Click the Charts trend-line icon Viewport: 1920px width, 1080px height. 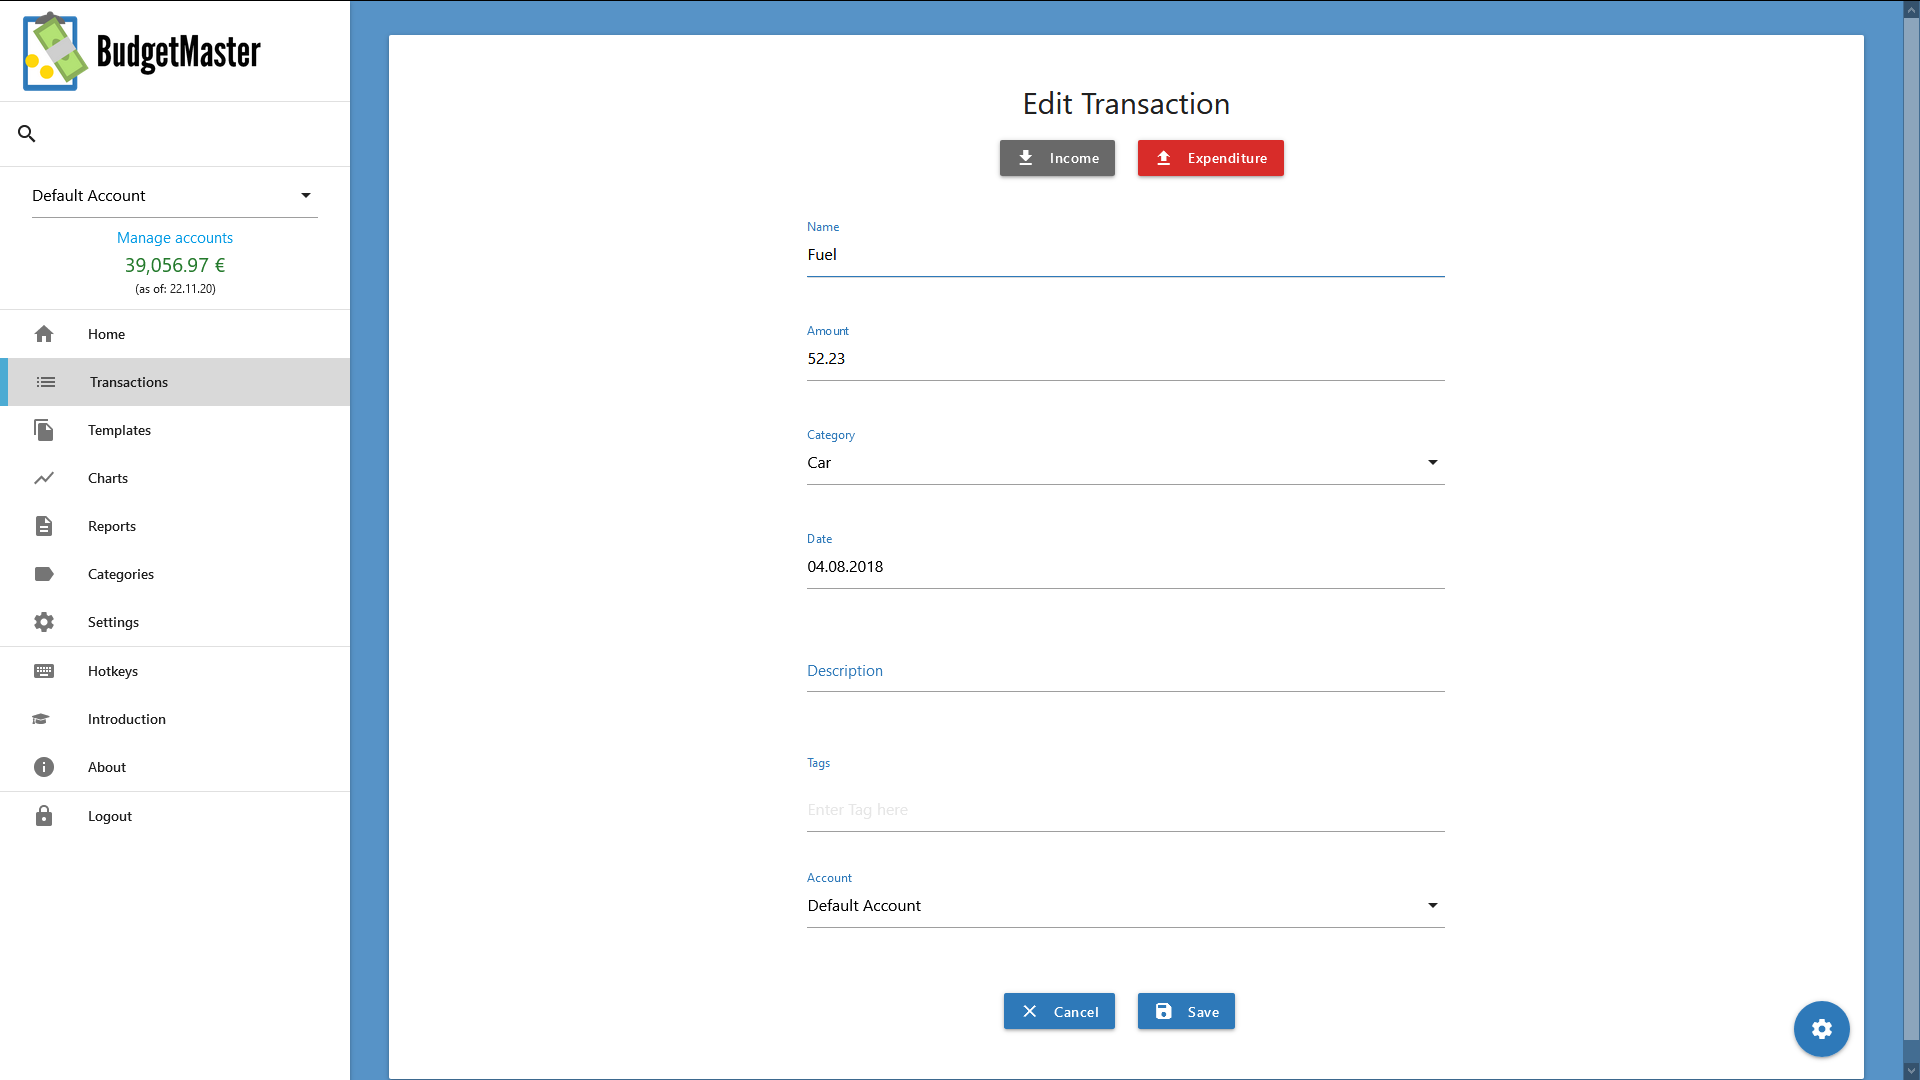pyautogui.click(x=44, y=478)
